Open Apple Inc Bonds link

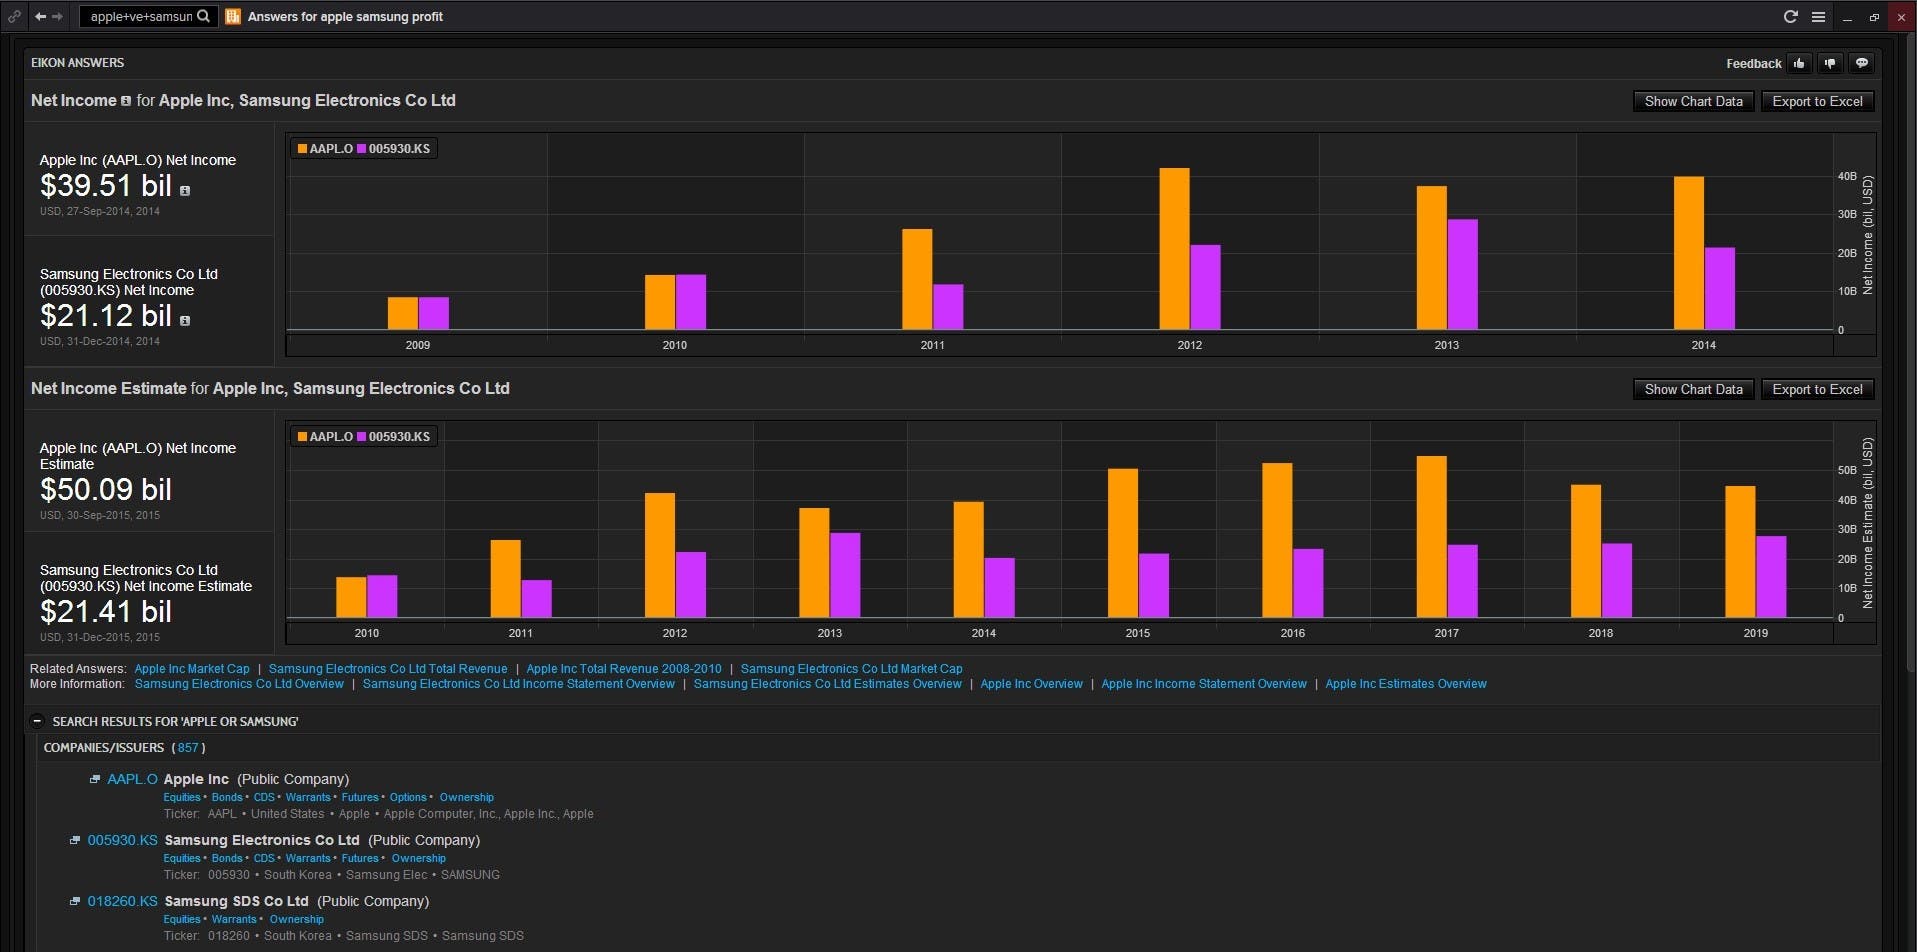pyautogui.click(x=227, y=797)
